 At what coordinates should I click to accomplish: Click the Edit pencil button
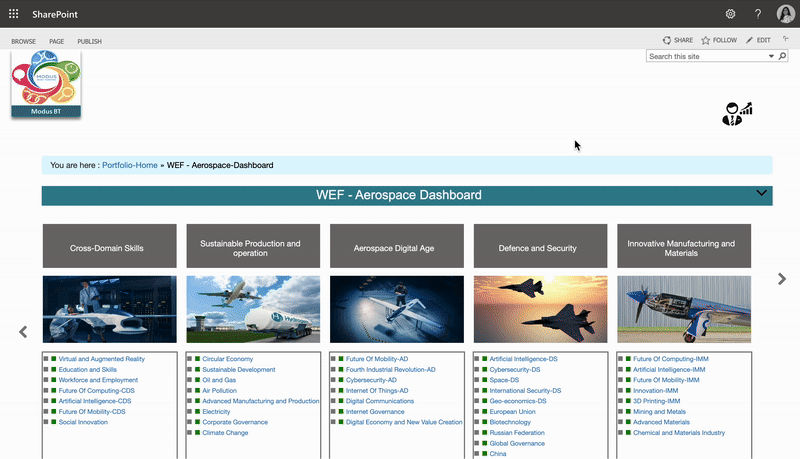tap(758, 40)
